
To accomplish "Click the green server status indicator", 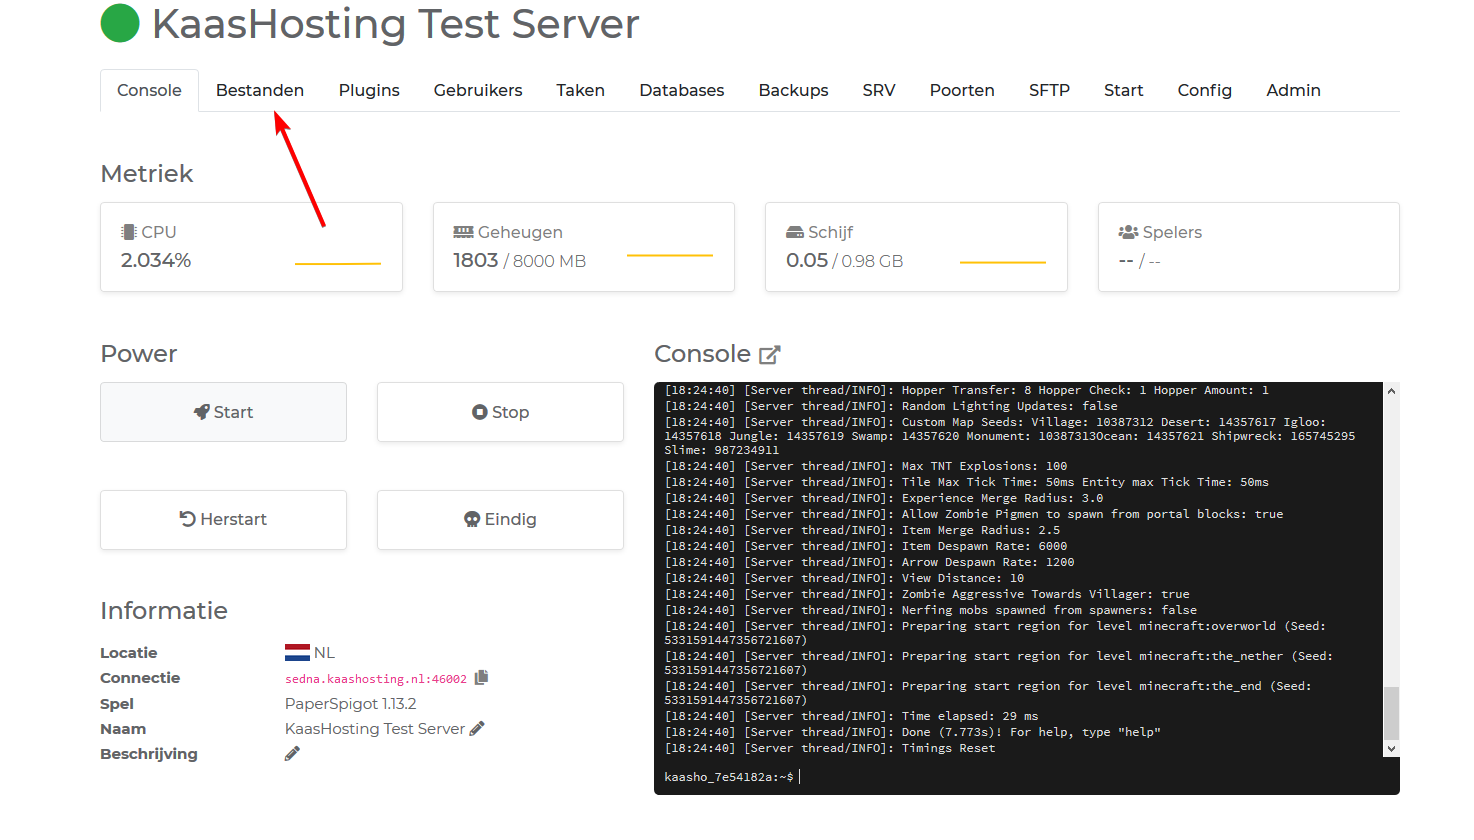I will [x=120, y=24].
